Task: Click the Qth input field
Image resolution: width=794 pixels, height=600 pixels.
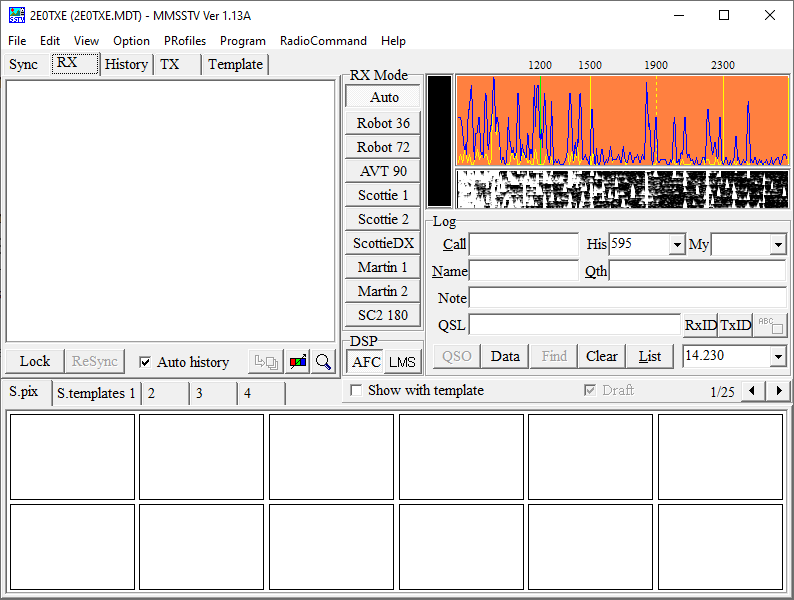Action: tap(697, 271)
